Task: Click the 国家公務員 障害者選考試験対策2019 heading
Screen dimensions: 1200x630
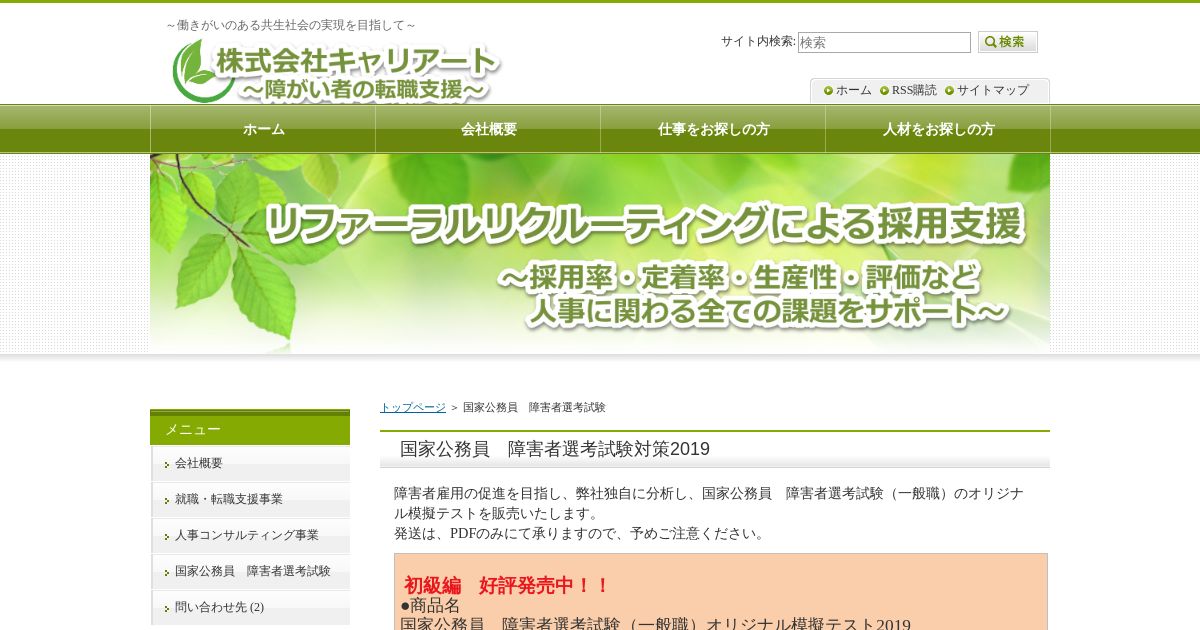Action: [x=555, y=449]
